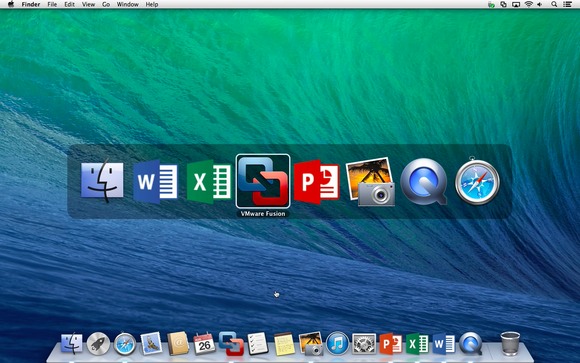580x363 pixels.
Task: Open Reminders checklist icon in the Dock
Action: pyautogui.click(x=257, y=343)
